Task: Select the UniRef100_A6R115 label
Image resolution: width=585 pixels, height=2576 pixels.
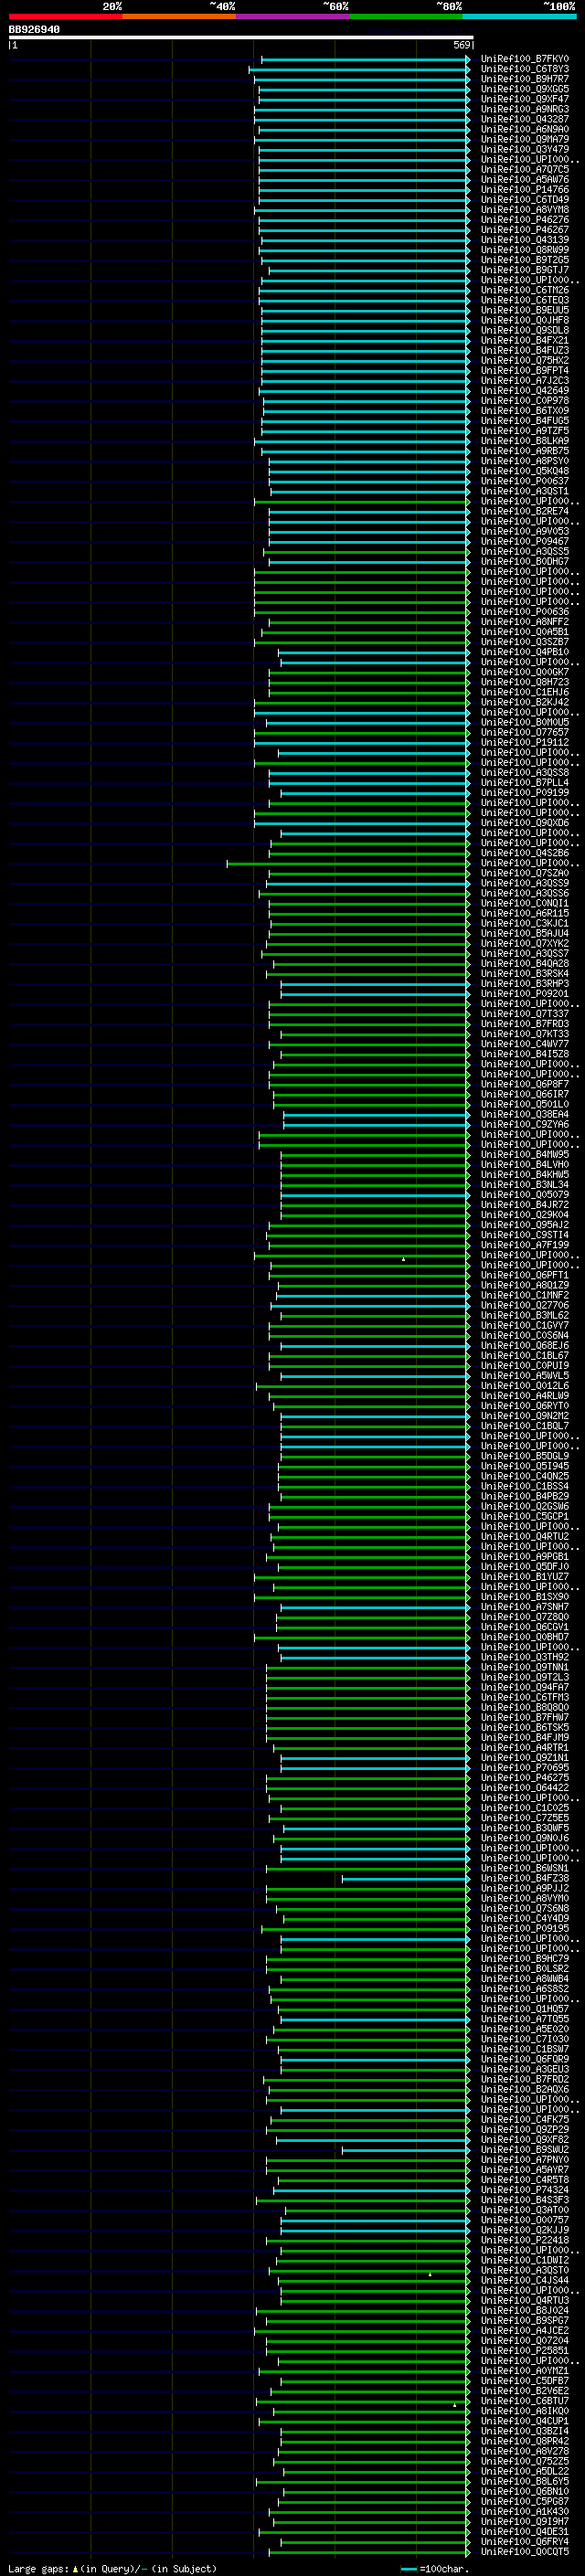Action: (x=524, y=913)
